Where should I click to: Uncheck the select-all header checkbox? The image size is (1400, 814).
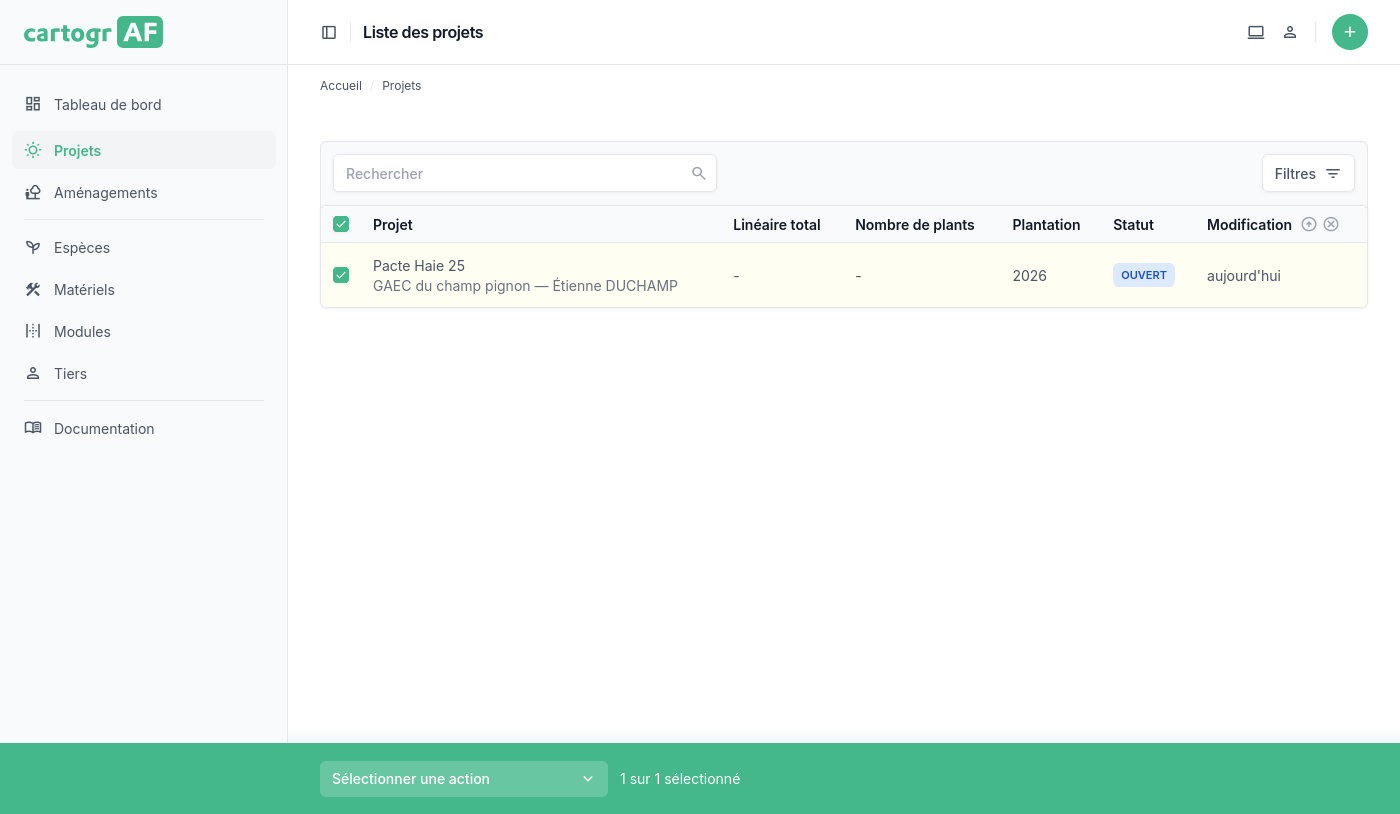point(341,224)
